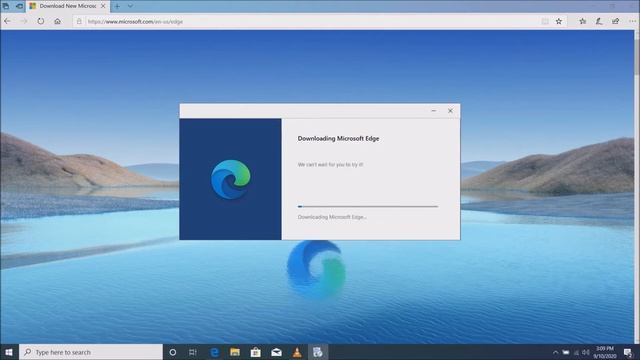Click the Type here to search box
This screenshot has width=640, height=360.
pos(91,352)
